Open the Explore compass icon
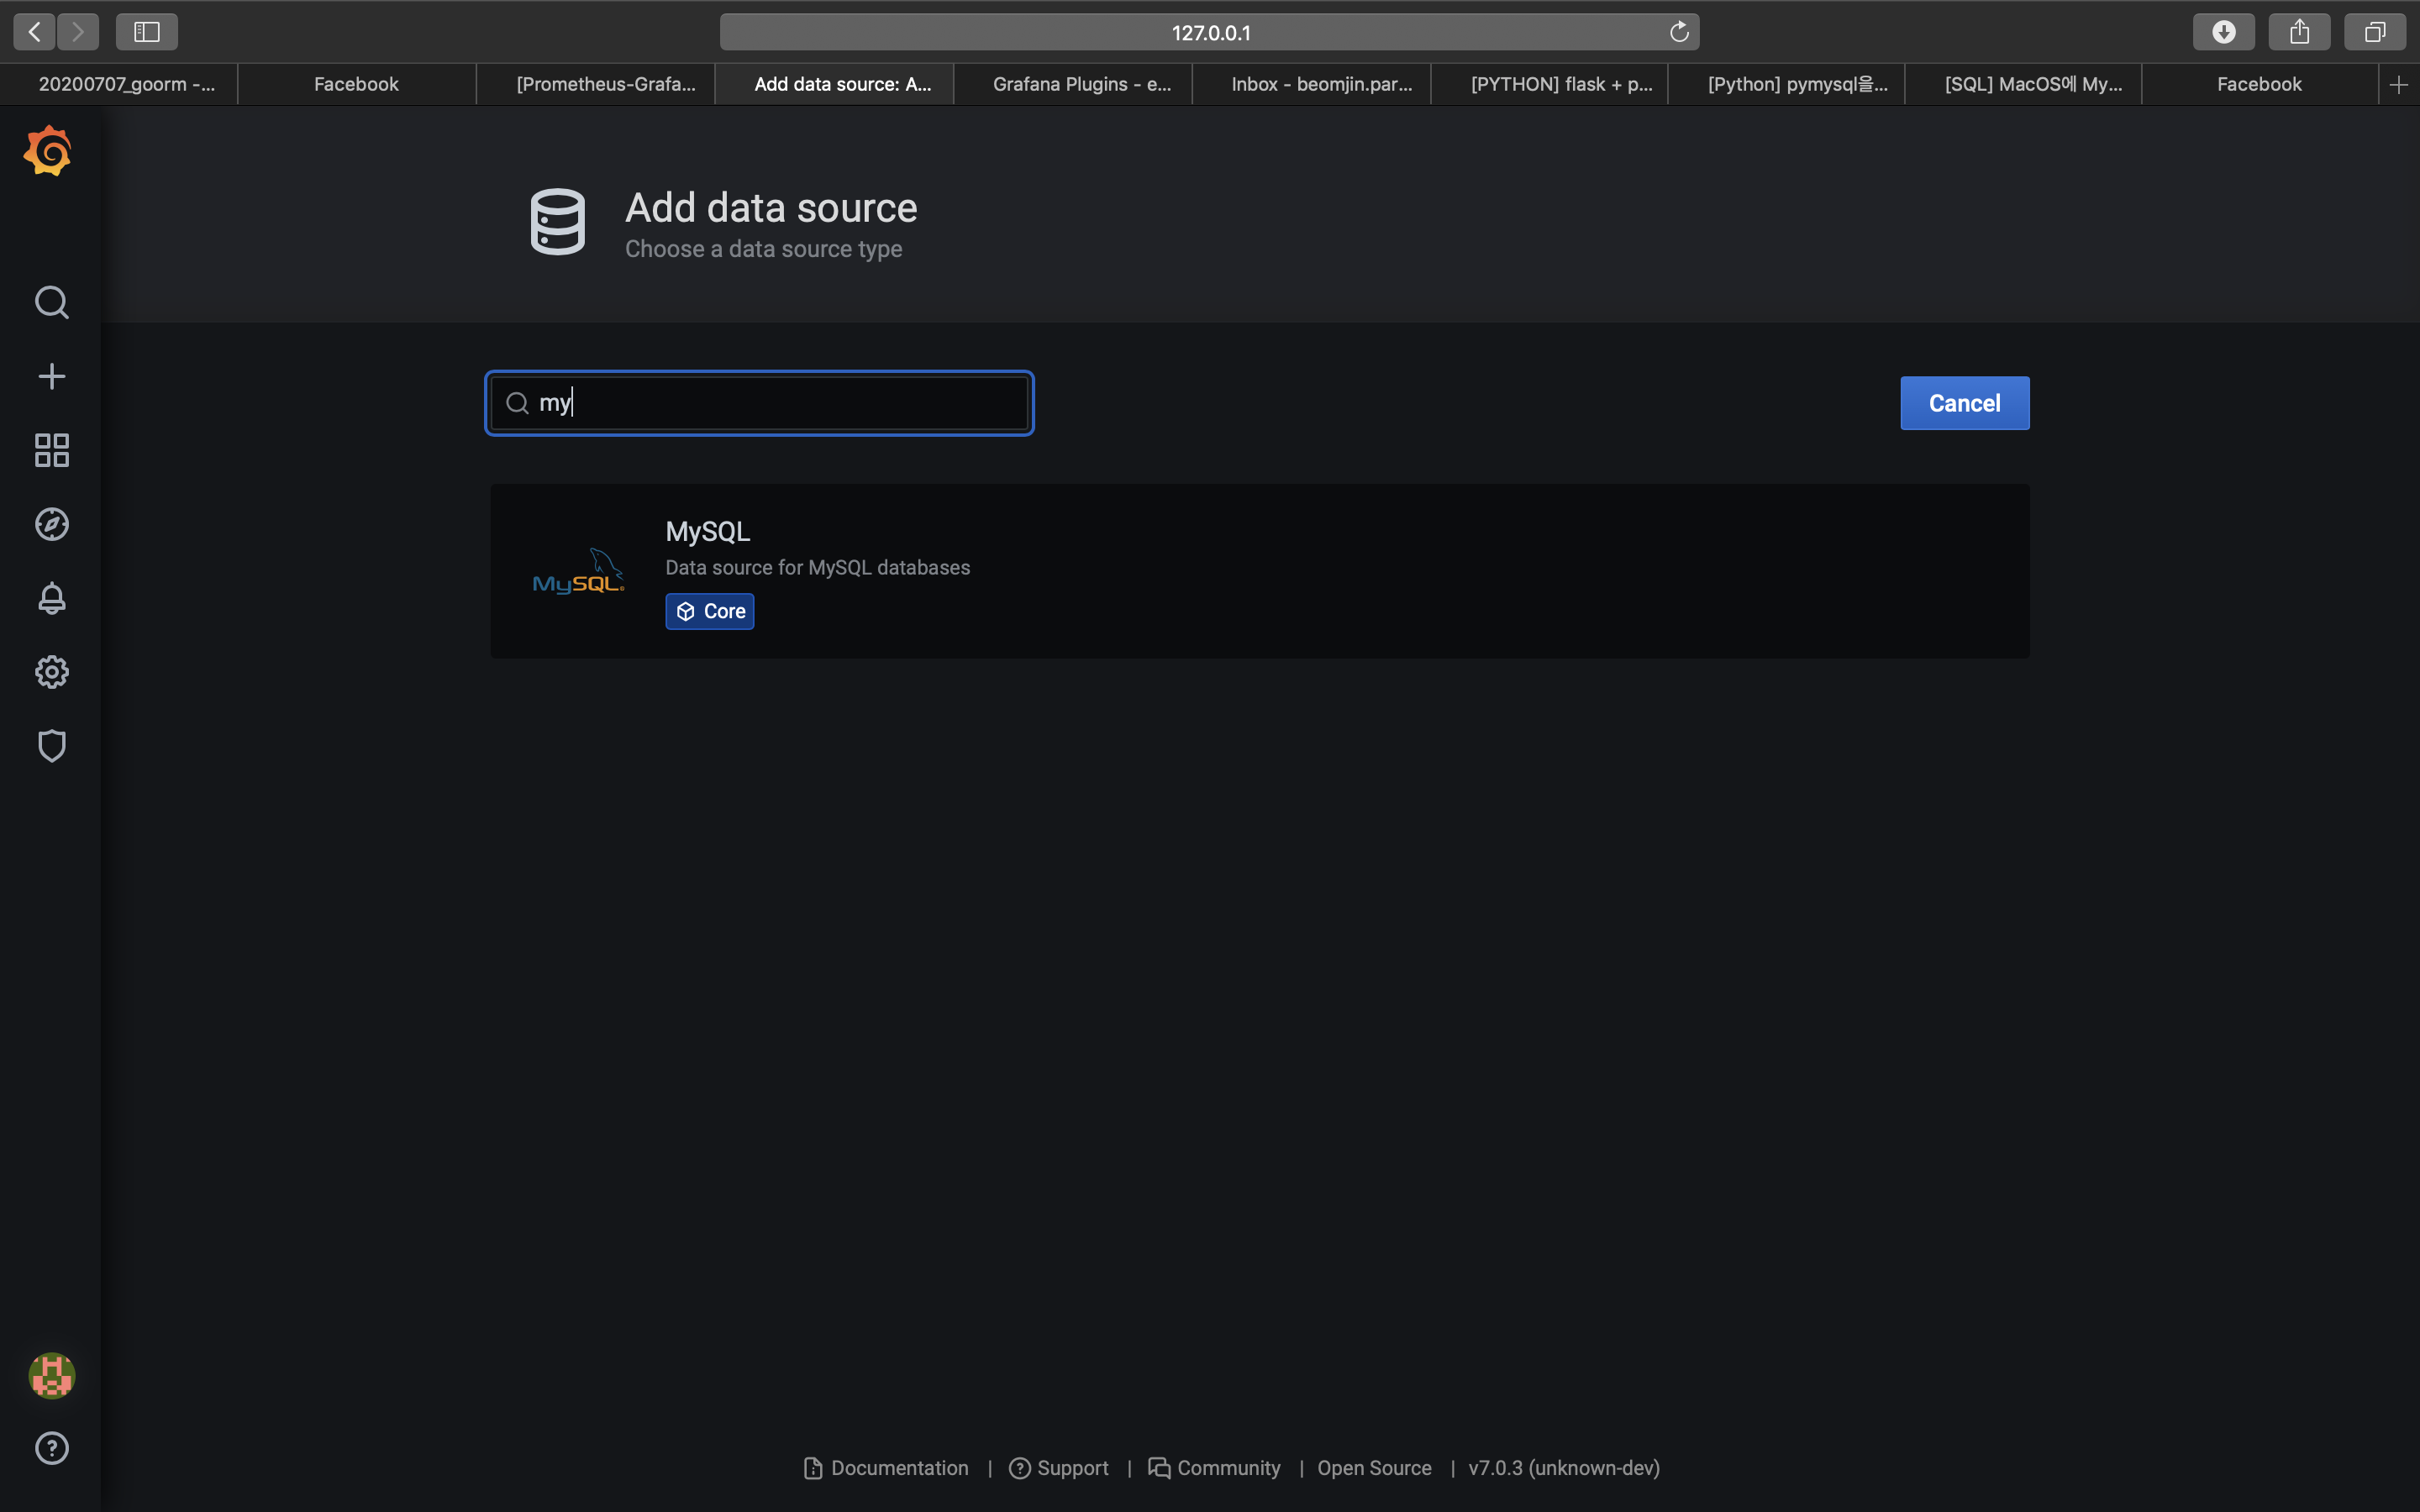Image resolution: width=2420 pixels, height=1512 pixels. 51,524
